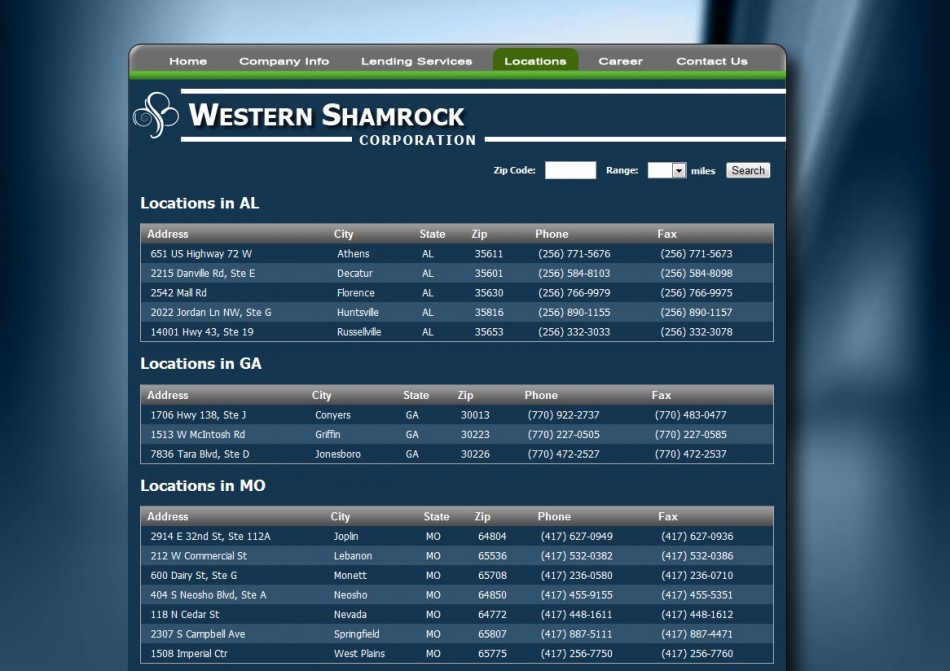Select fax (256) 890-1157

pos(696,312)
